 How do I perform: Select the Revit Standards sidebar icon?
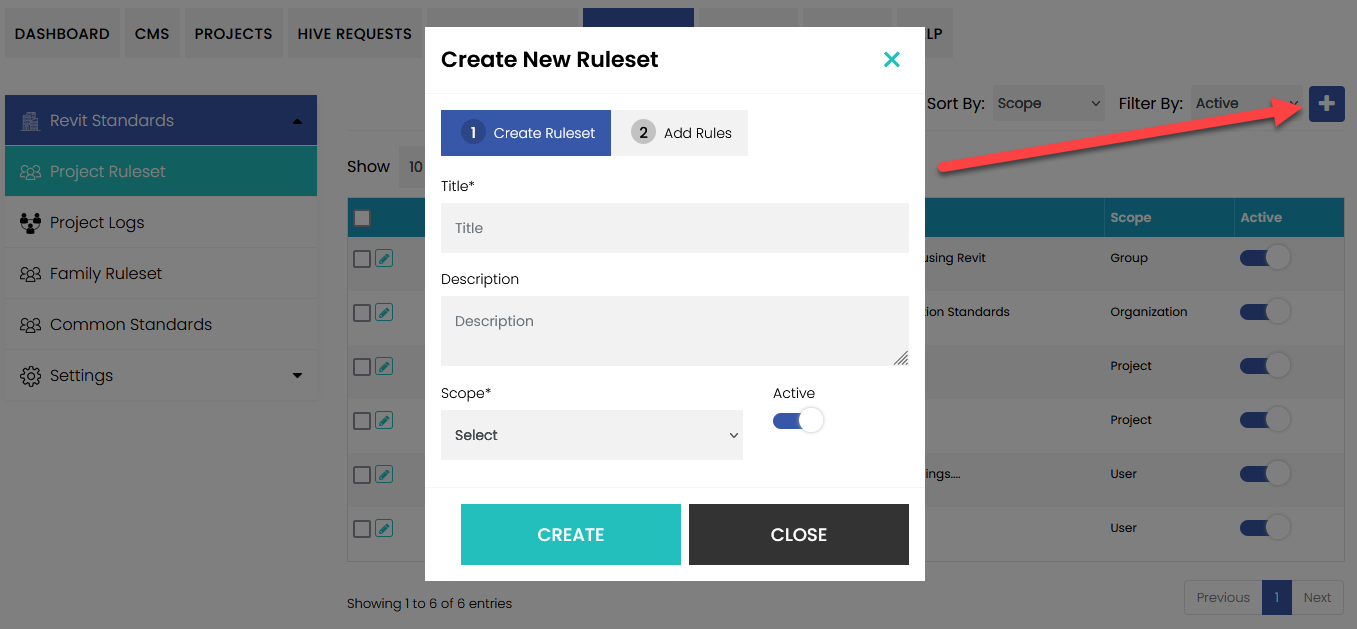tap(31, 119)
